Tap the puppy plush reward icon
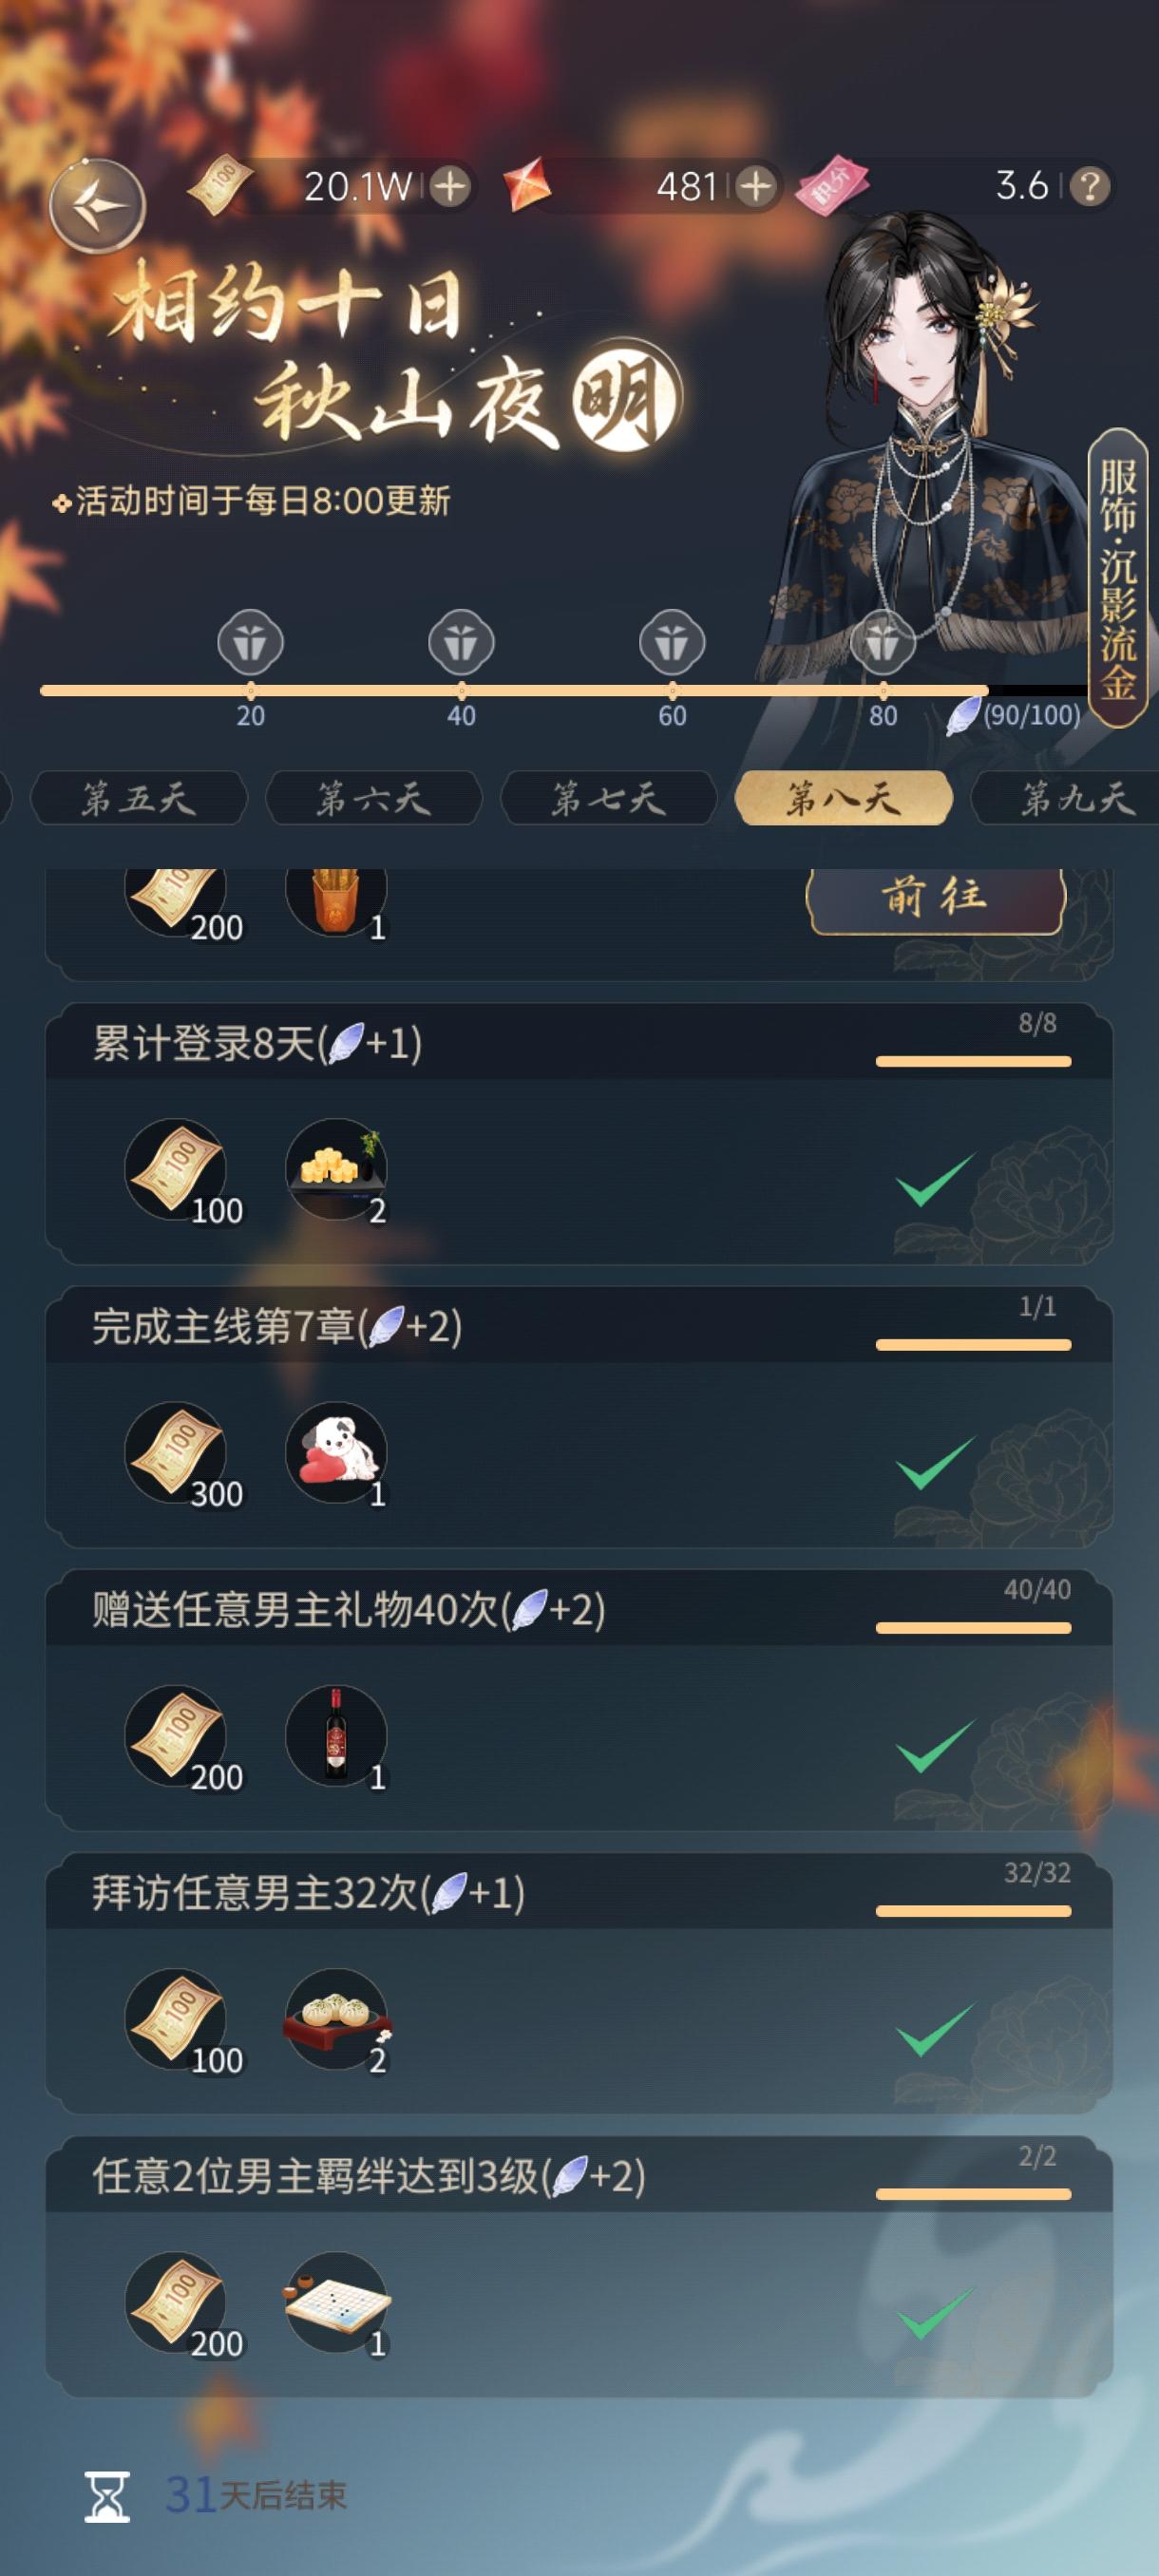Viewport: 1159px width, 2576px height. click(337, 1453)
